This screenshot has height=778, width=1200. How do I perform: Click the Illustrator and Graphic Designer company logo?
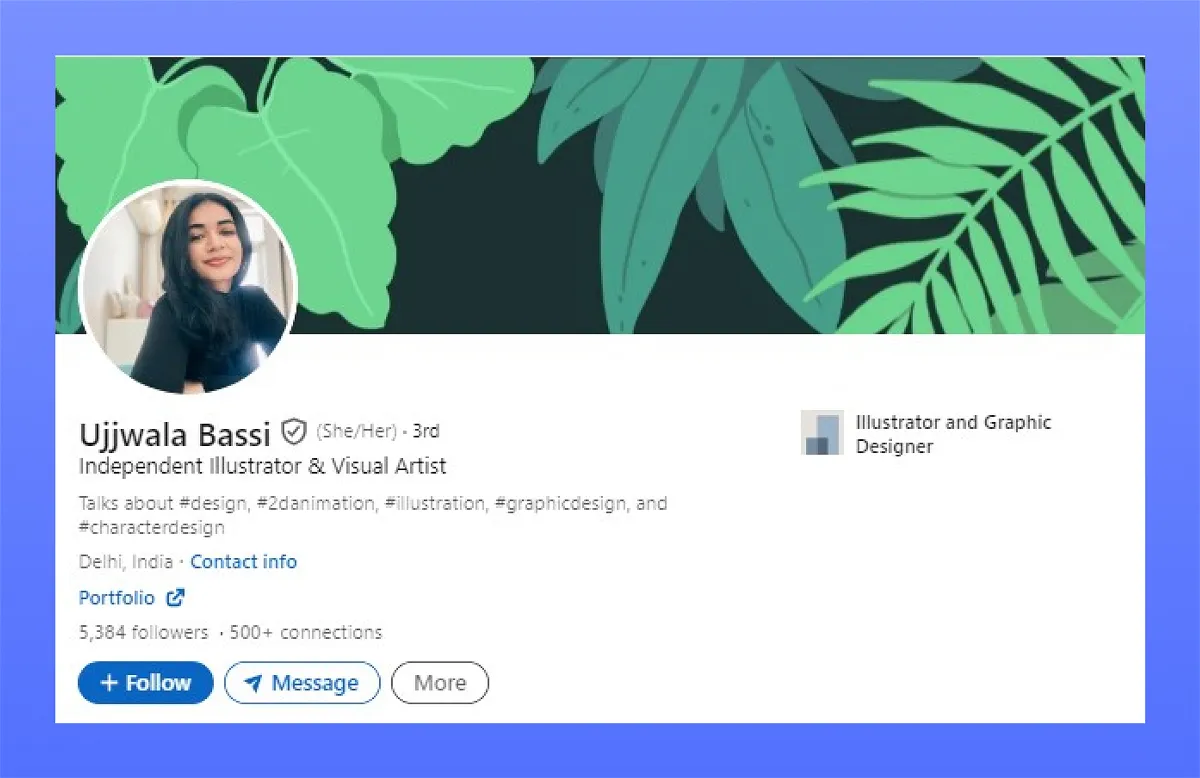click(x=822, y=433)
